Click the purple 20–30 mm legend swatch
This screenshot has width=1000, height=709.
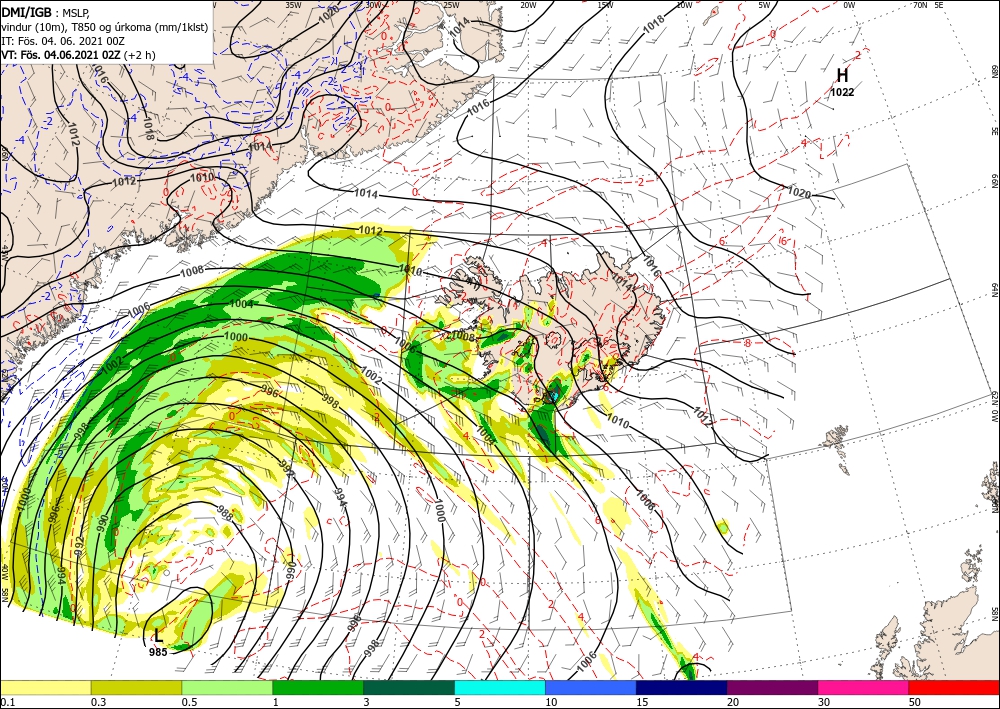(772, 687)
